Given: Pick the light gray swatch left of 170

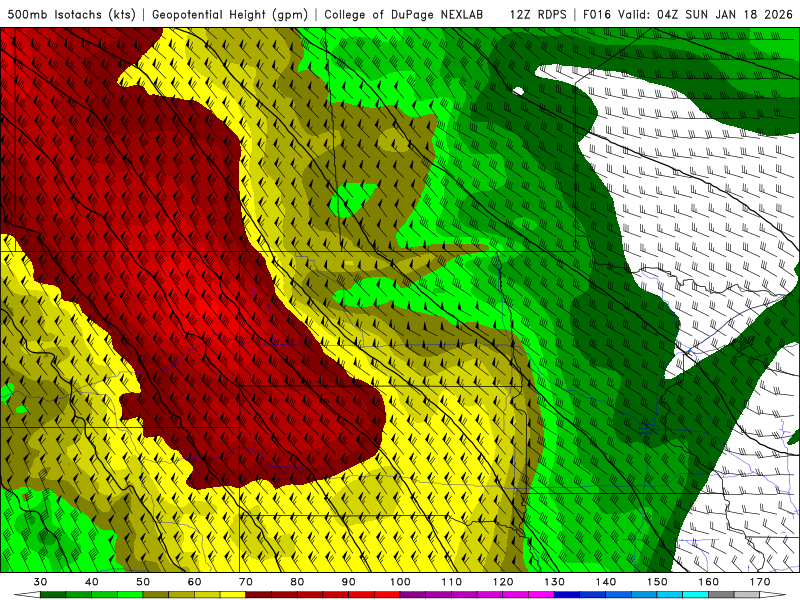Looking at the screenshot, I should tap(747, 595).
